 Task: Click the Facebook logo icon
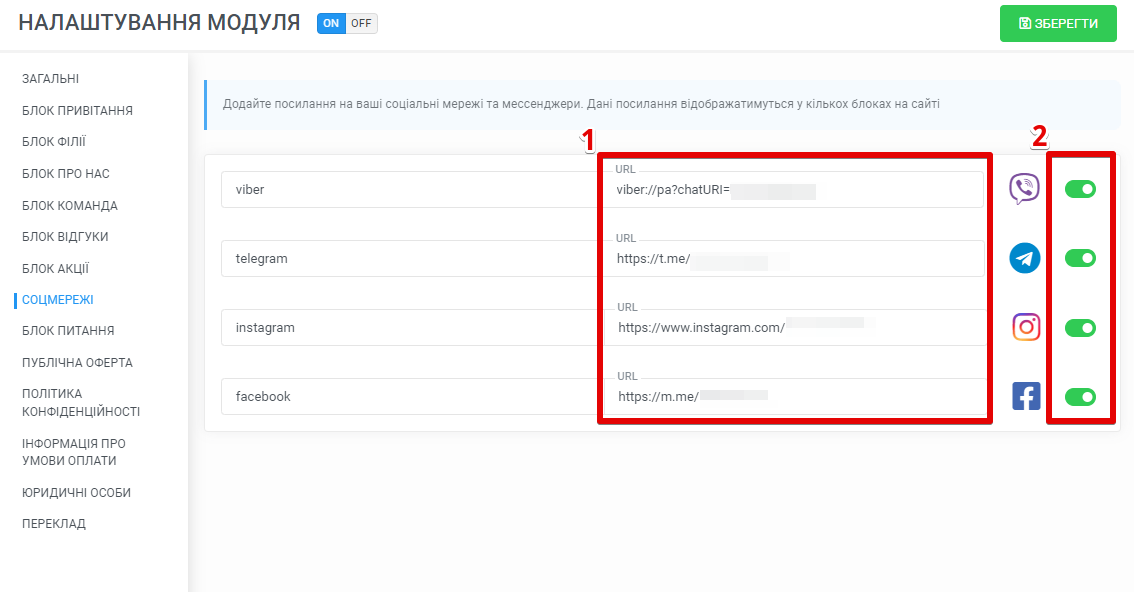tap(1026, 396)
